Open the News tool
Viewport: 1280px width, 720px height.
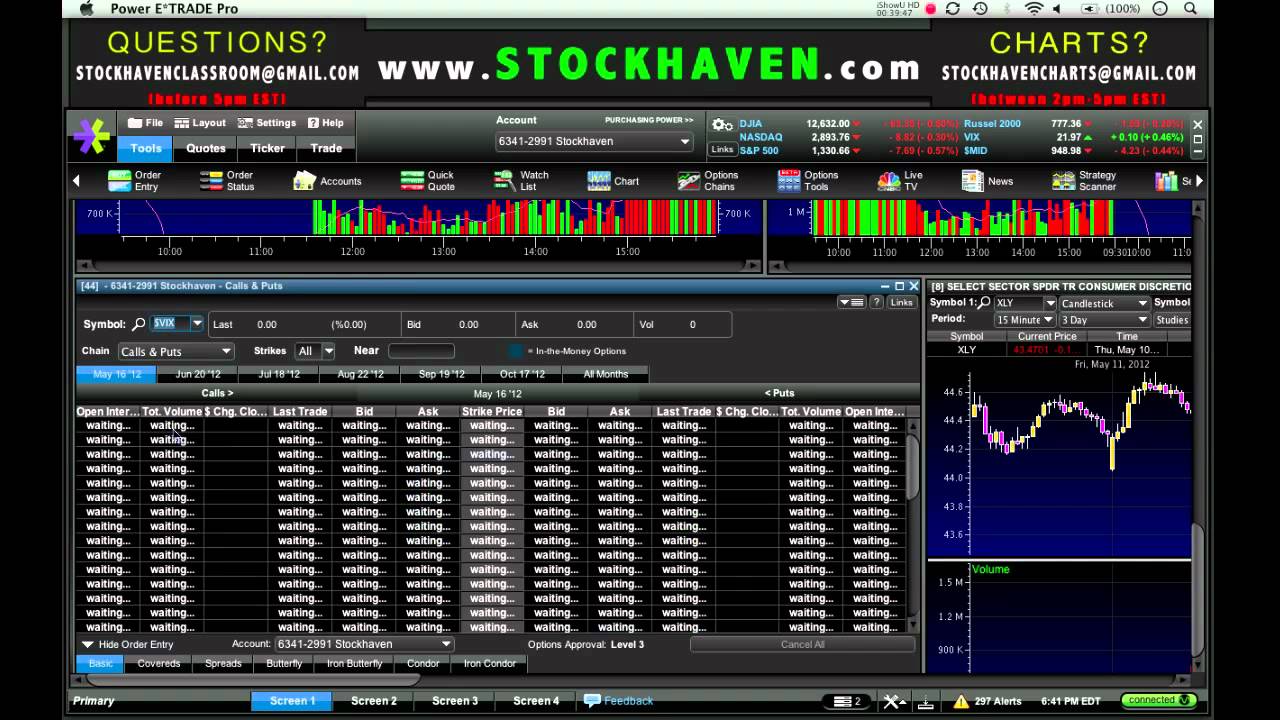point(987,181)
